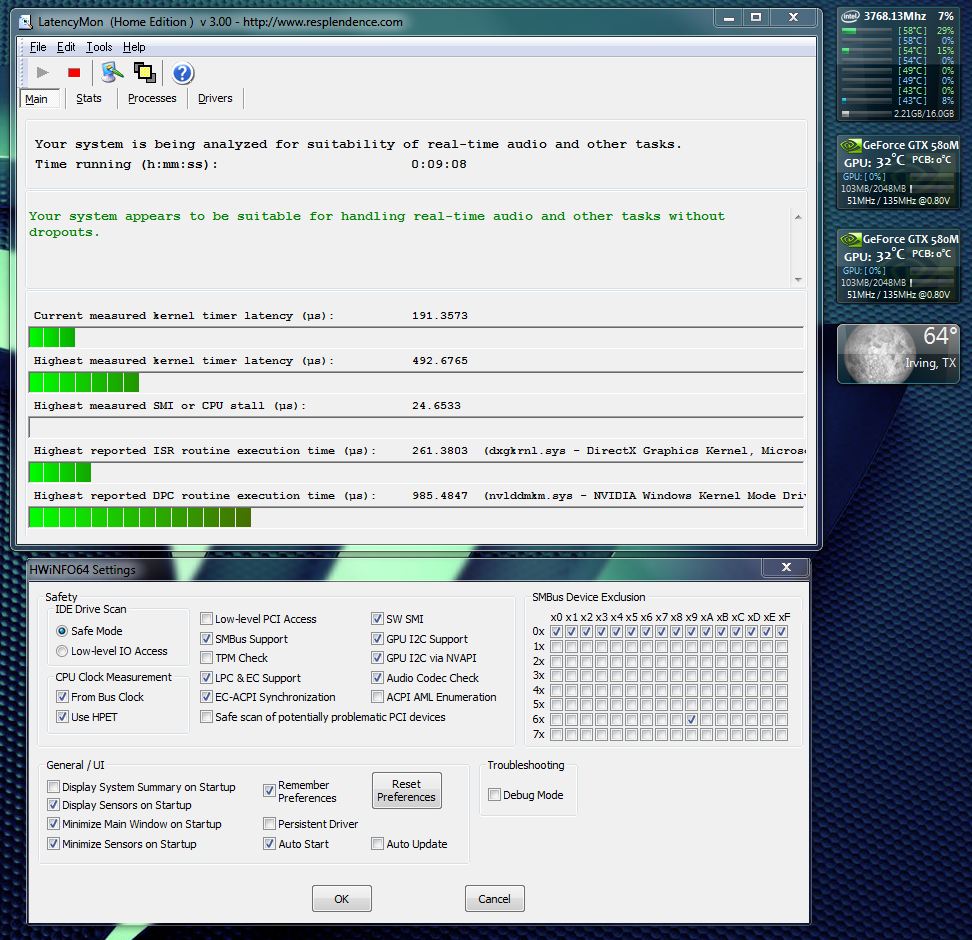The width and height of the screenshot is (972, 940).
Task: Close the HWiNFO64 Settings window
Action: (x=786, y=567)
